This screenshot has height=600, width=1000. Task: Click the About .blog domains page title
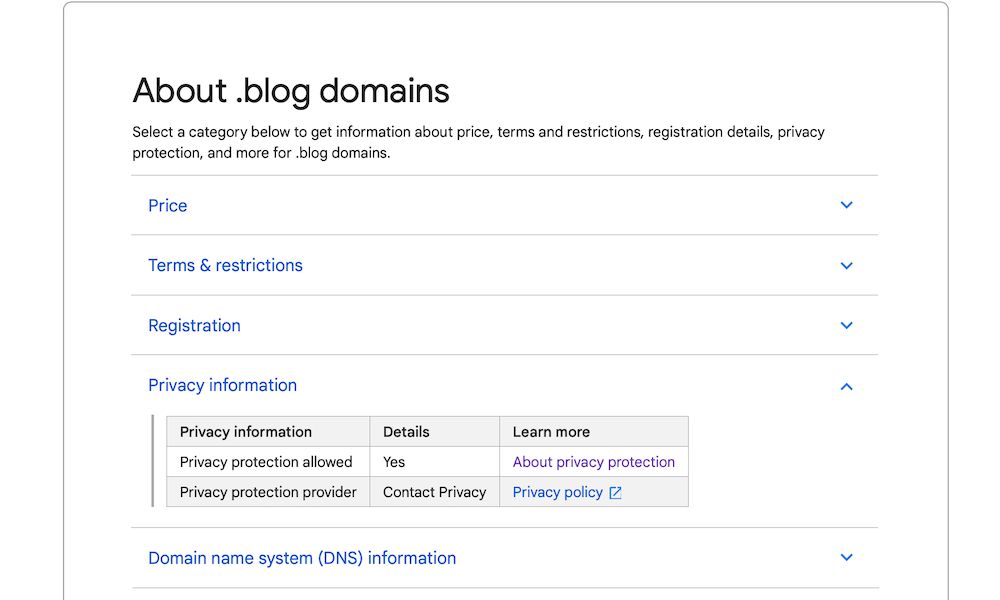coord(290,90)
